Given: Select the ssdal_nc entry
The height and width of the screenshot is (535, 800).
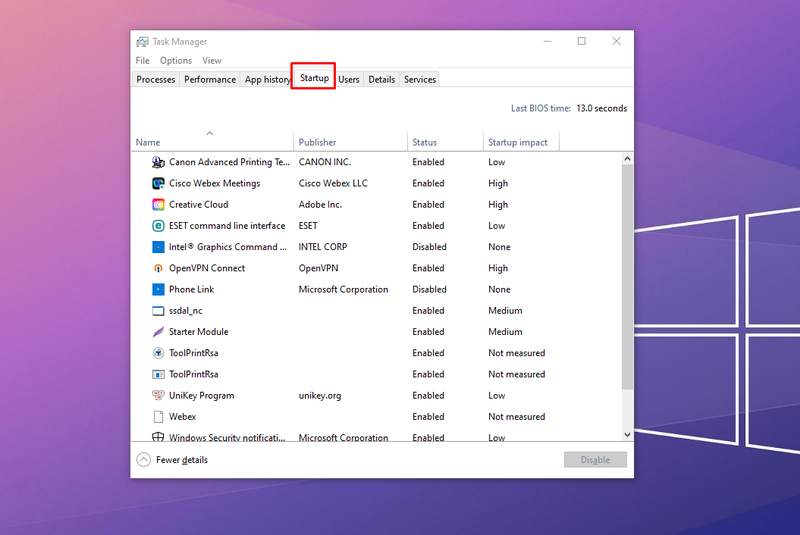Looking at the screenshot, I should click(x=377, y=311).
